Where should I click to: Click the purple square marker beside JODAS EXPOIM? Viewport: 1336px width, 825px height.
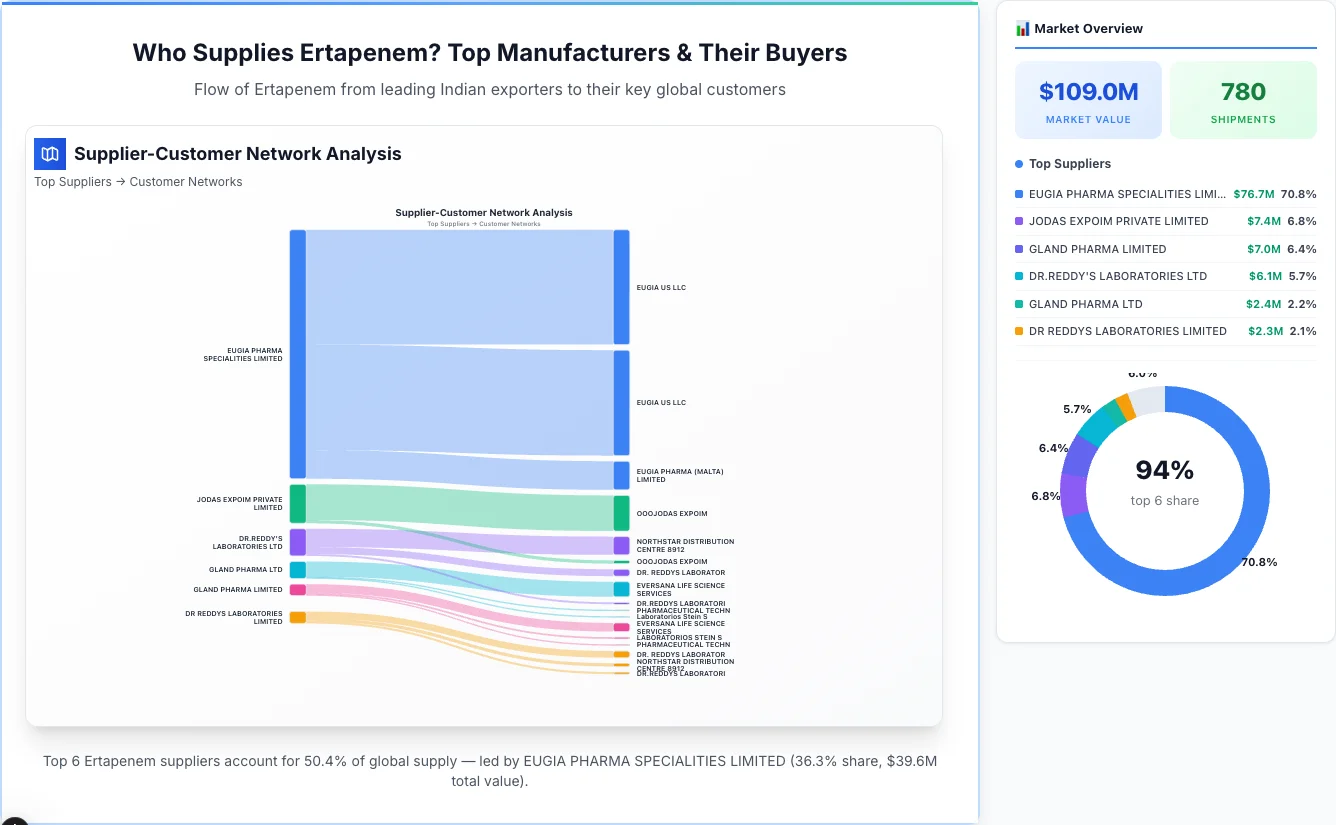(1019, 221)
